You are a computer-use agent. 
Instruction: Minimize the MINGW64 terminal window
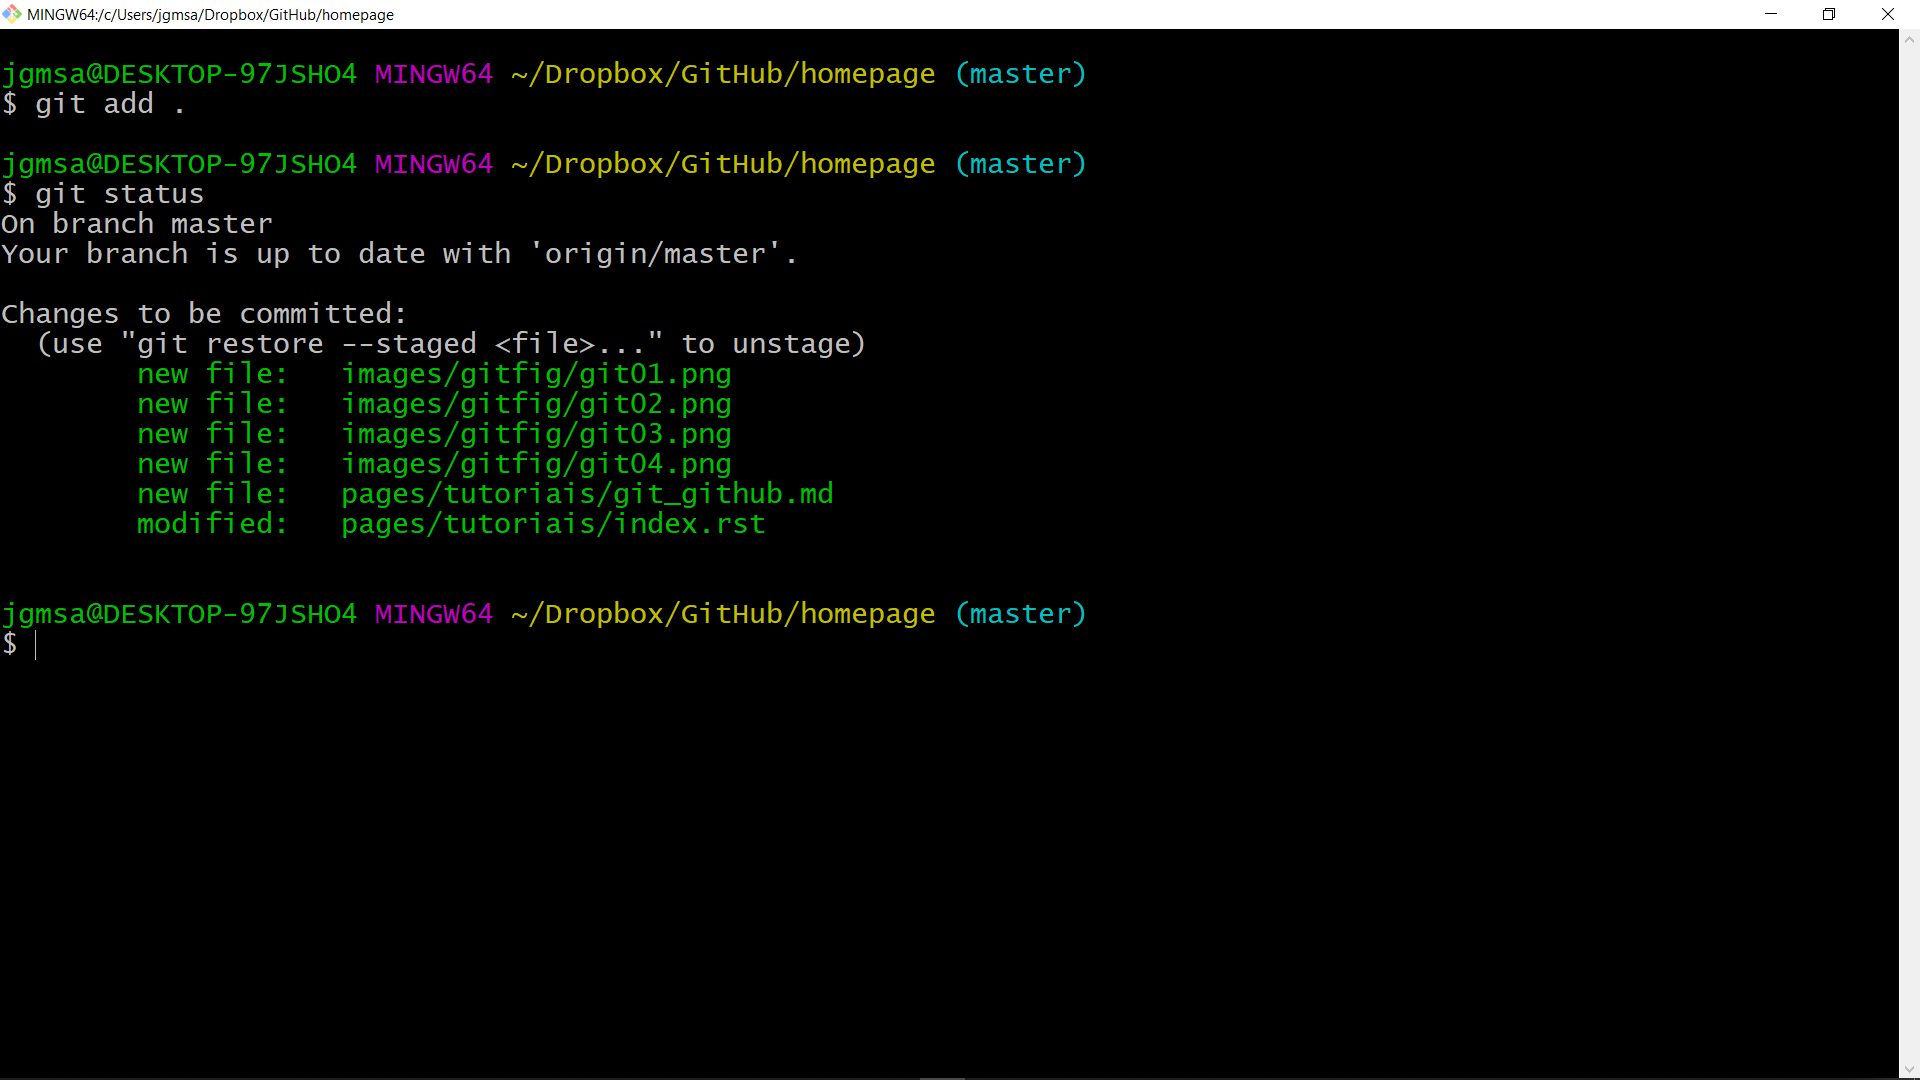1771,14
